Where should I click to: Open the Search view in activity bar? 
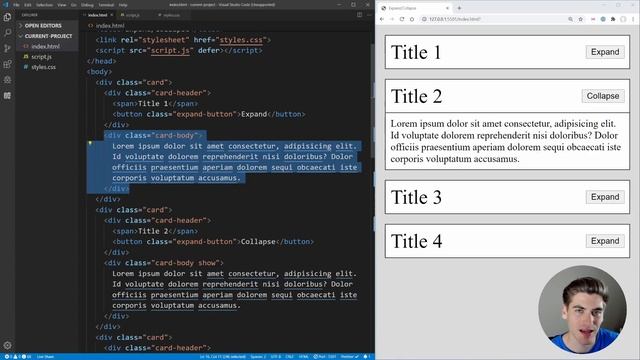click(x=7, y=33)
